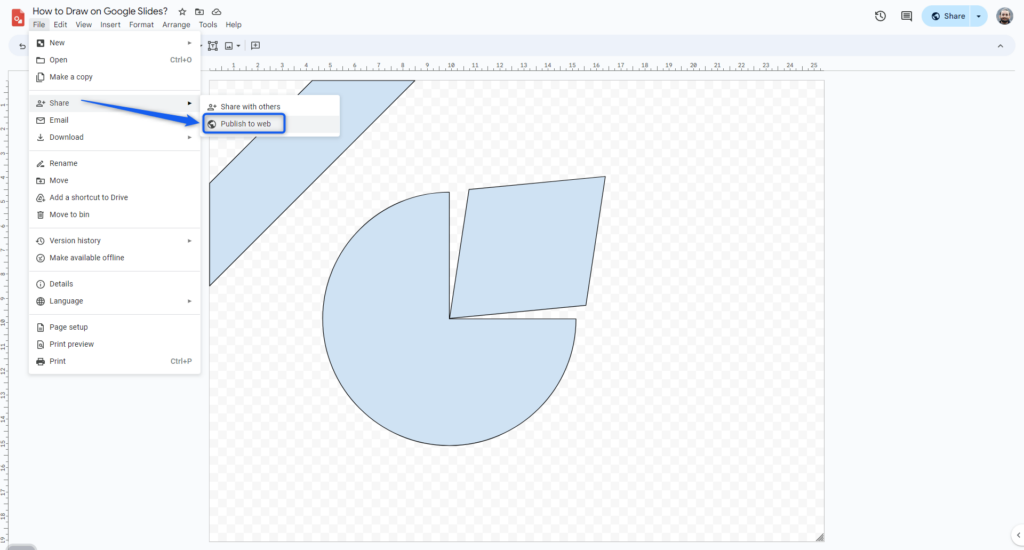Open the Google Drawings home logo
This screenshot has height=550, width=1024.
click(16, 17)
